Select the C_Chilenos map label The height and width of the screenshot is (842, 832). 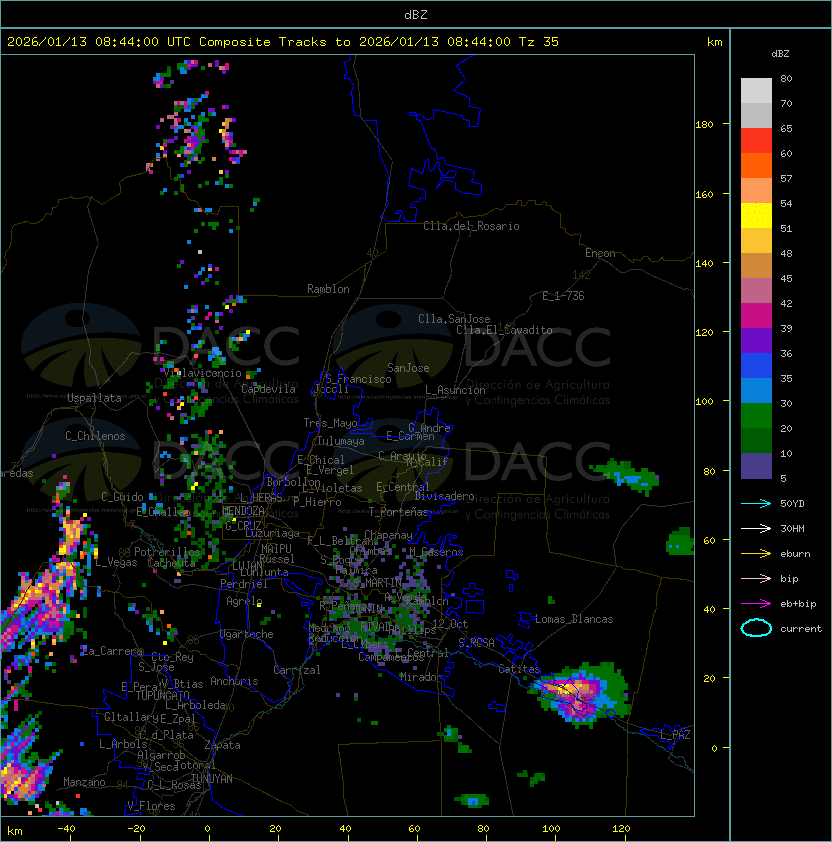click(x=95, y=436)
